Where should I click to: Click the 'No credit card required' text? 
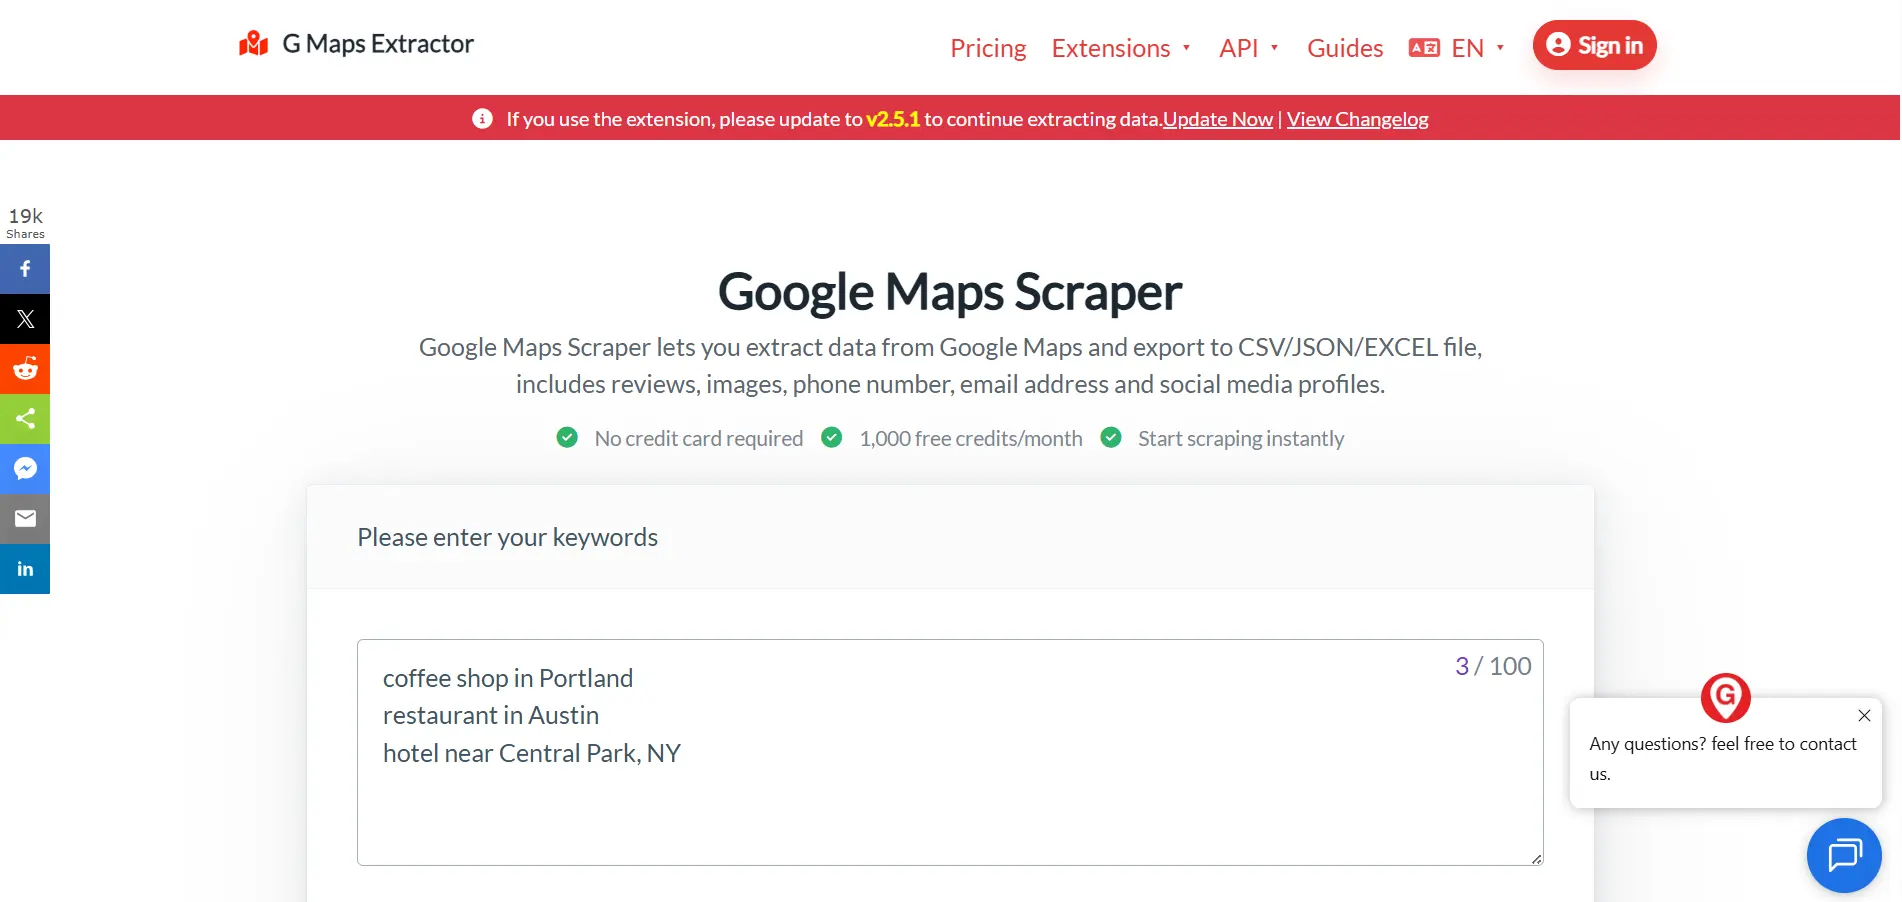(699, 438)
